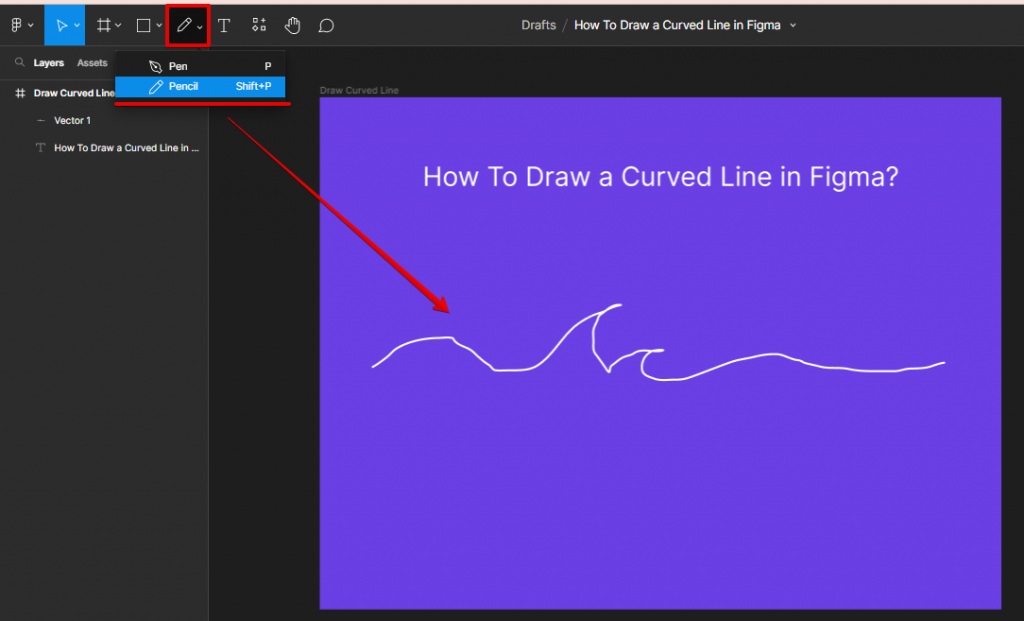Select the Text tool
The width and height of the screenshot is (1024, 621).
[x=224, y=24]
